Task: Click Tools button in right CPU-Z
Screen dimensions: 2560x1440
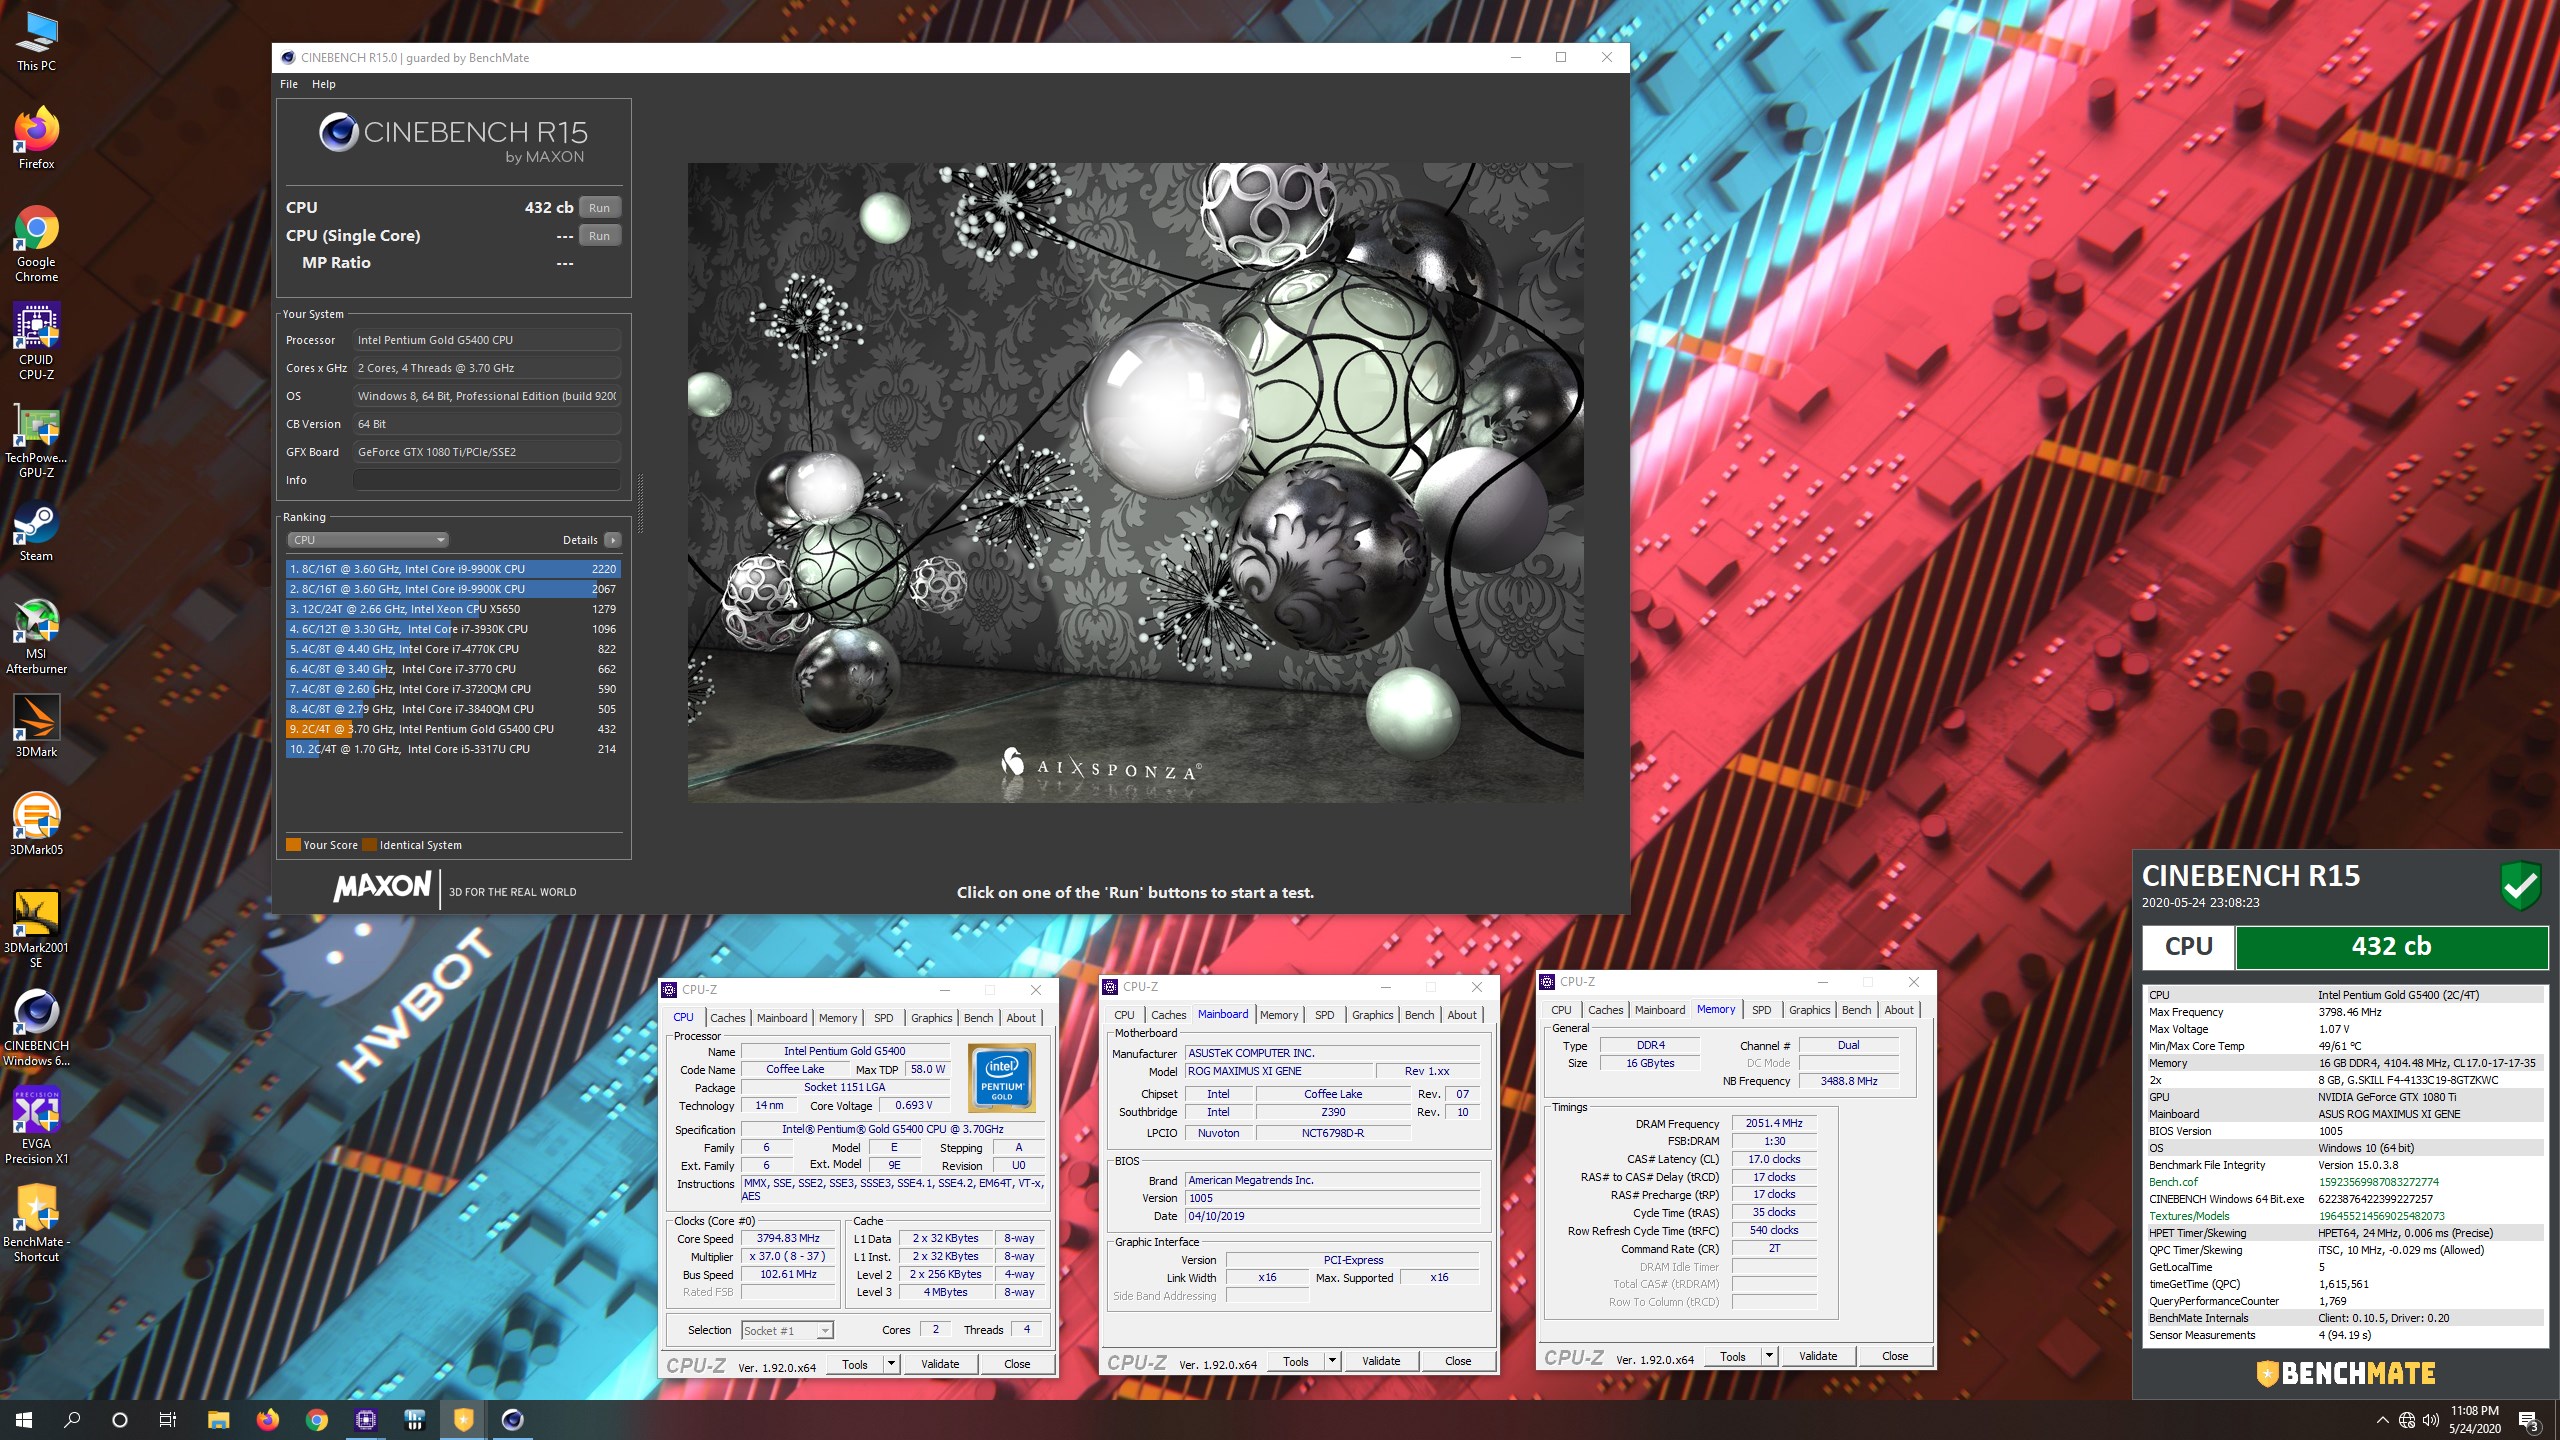Action: (x=1733, y=1357)
